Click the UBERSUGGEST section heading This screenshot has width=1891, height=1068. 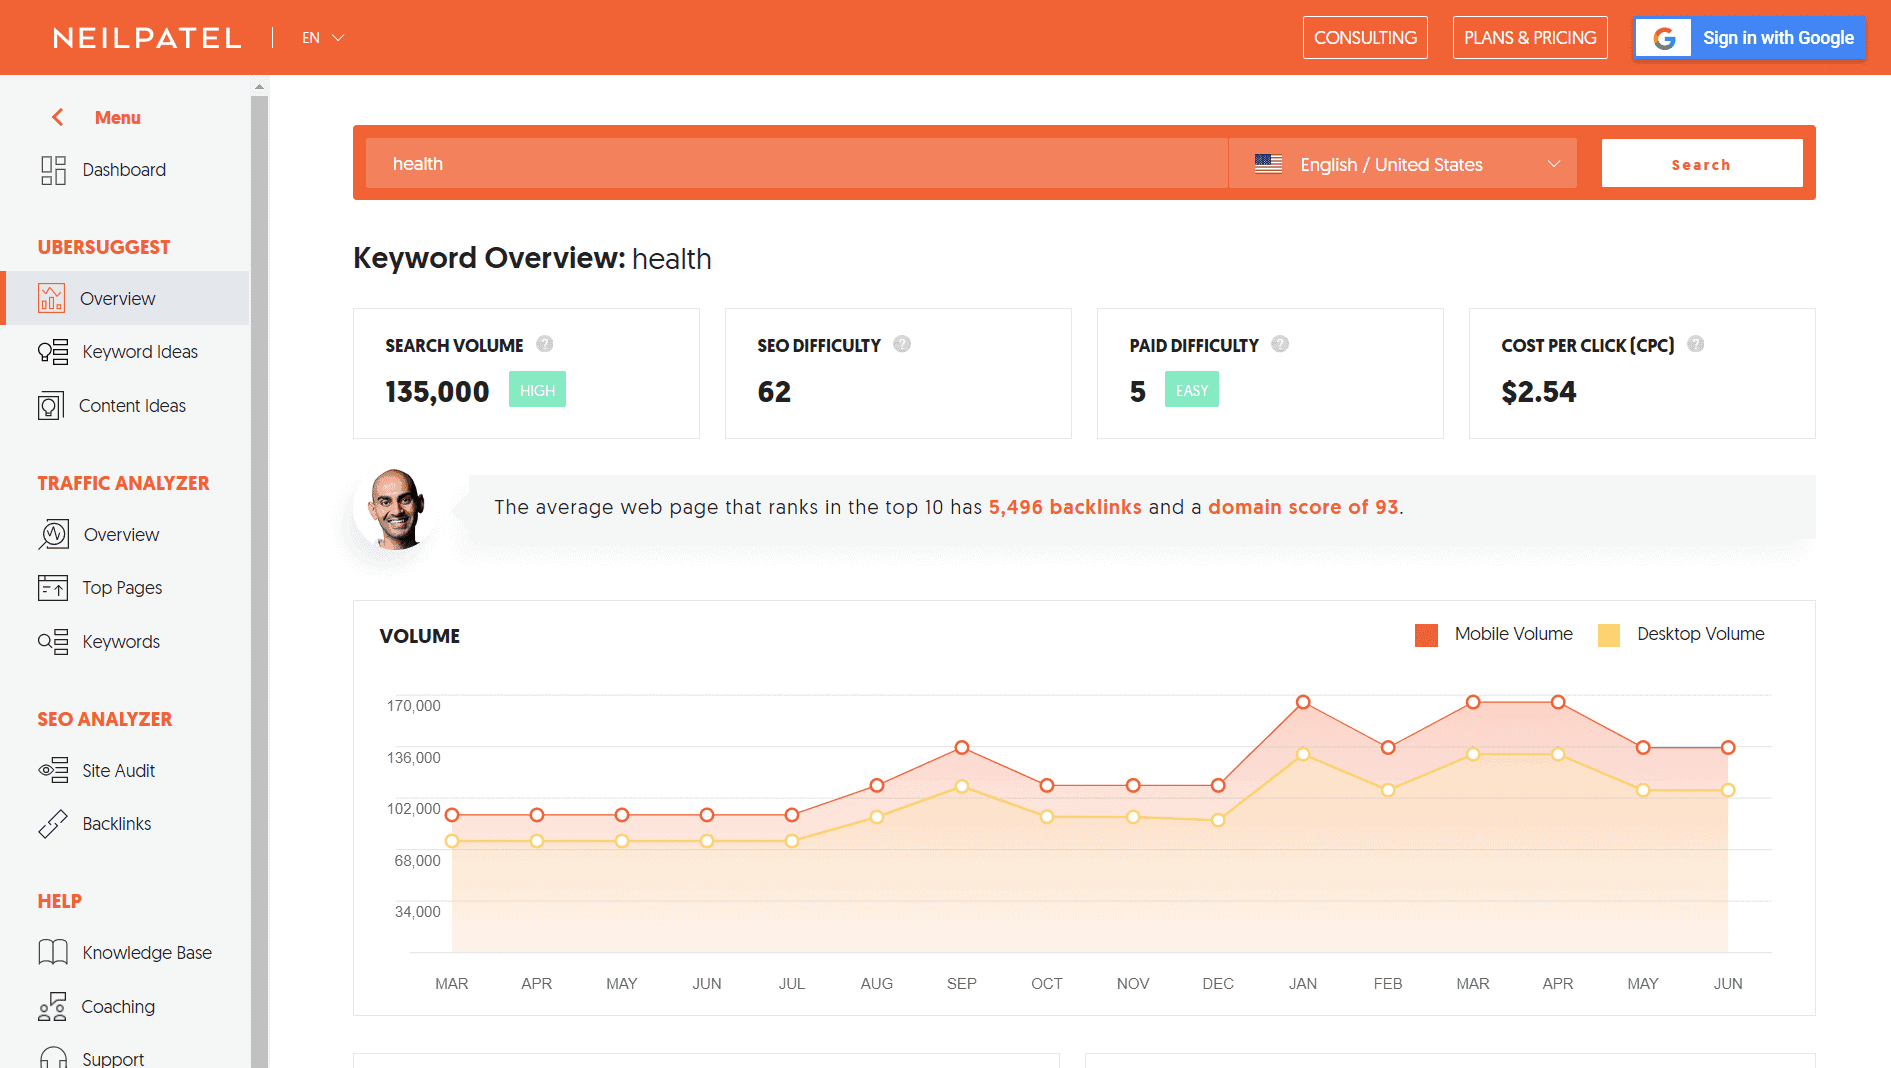click(104, 247)
